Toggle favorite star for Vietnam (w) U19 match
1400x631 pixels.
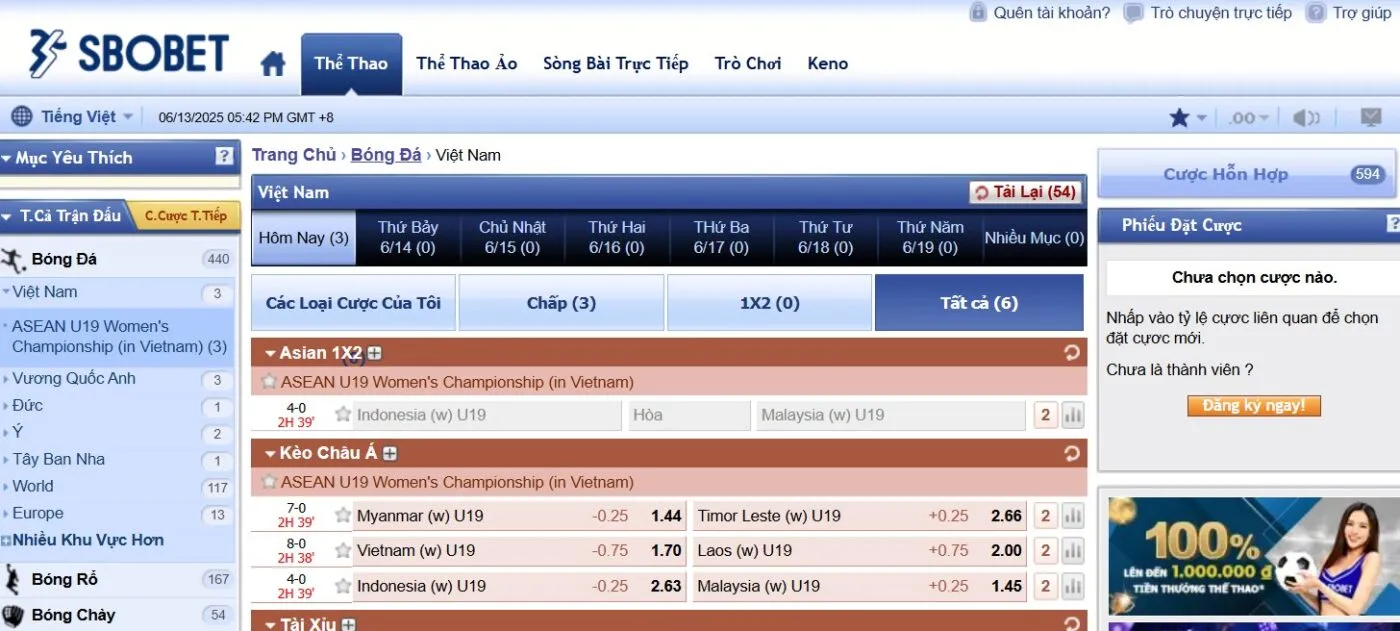[343, 551]
